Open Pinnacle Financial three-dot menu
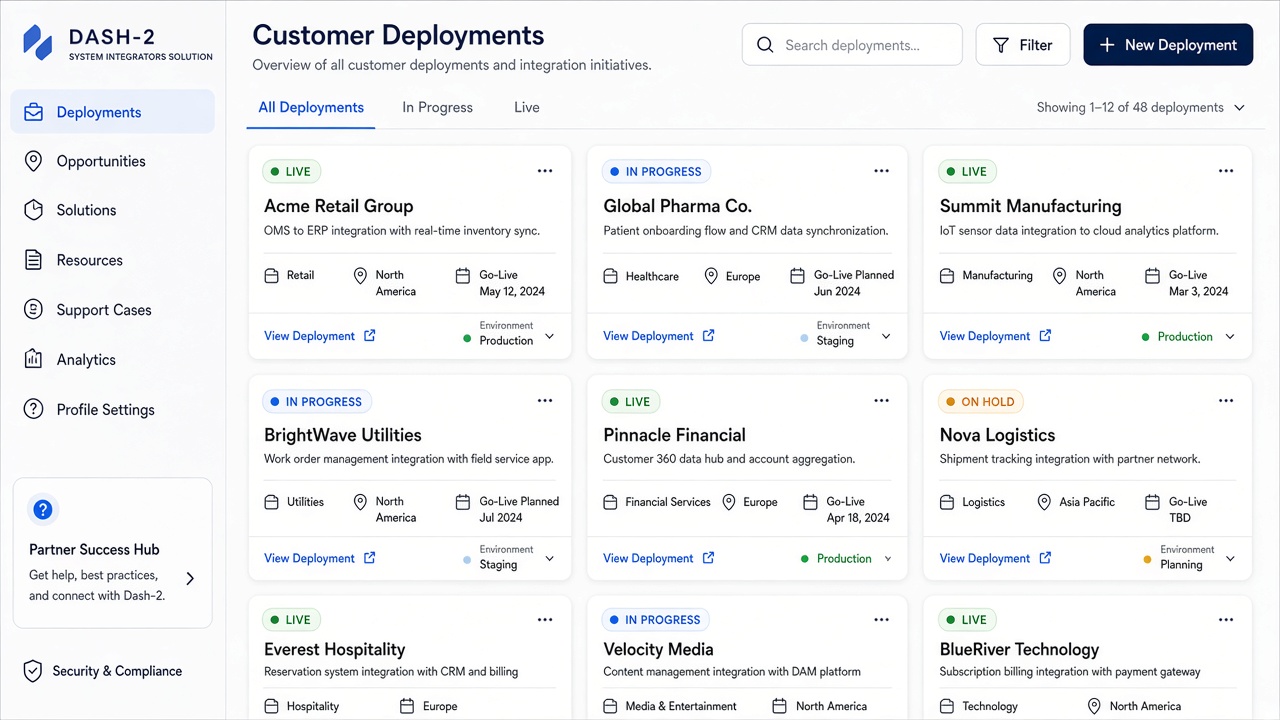Screen dimensions: 1280x720 pos(881,401)
